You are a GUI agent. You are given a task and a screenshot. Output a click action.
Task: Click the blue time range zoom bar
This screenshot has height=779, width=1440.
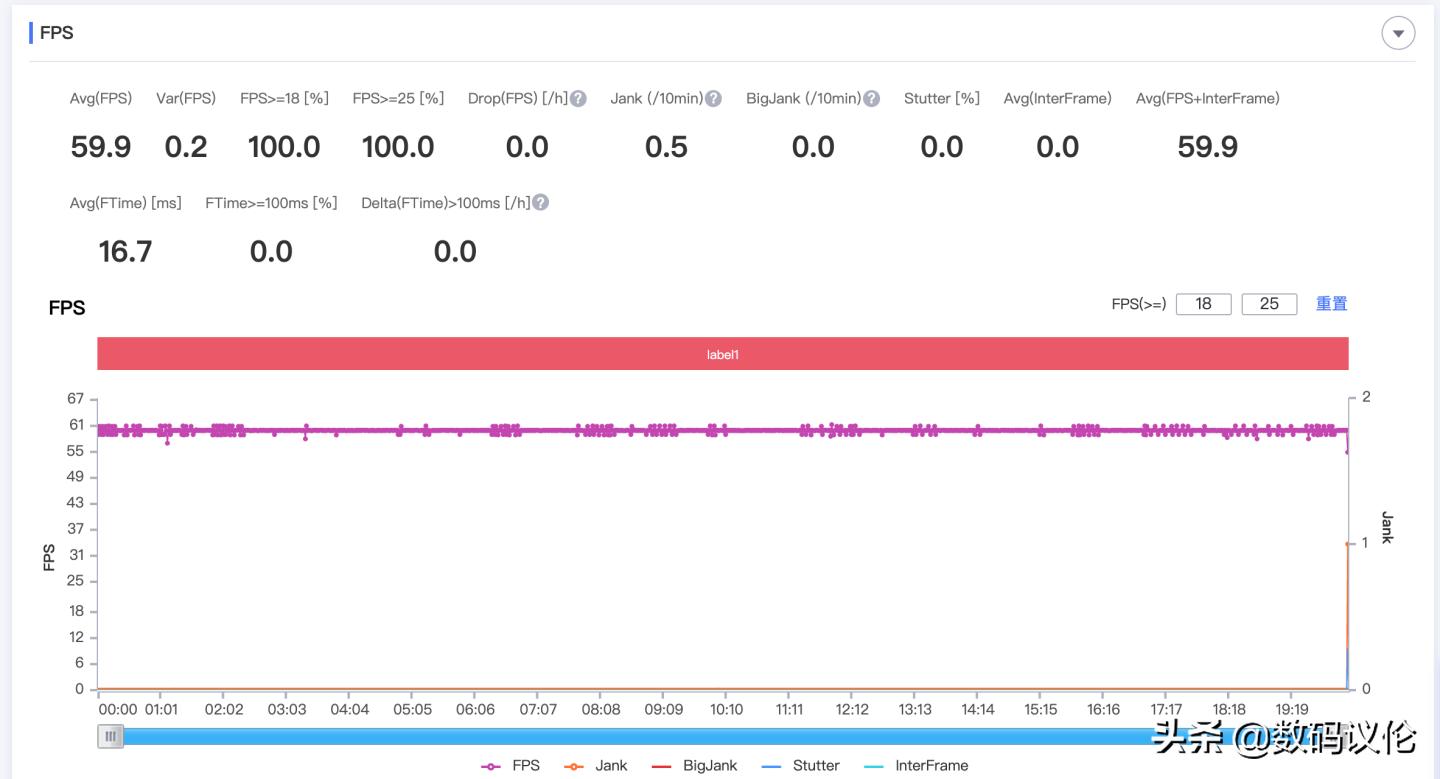click(x=640, y=737)
